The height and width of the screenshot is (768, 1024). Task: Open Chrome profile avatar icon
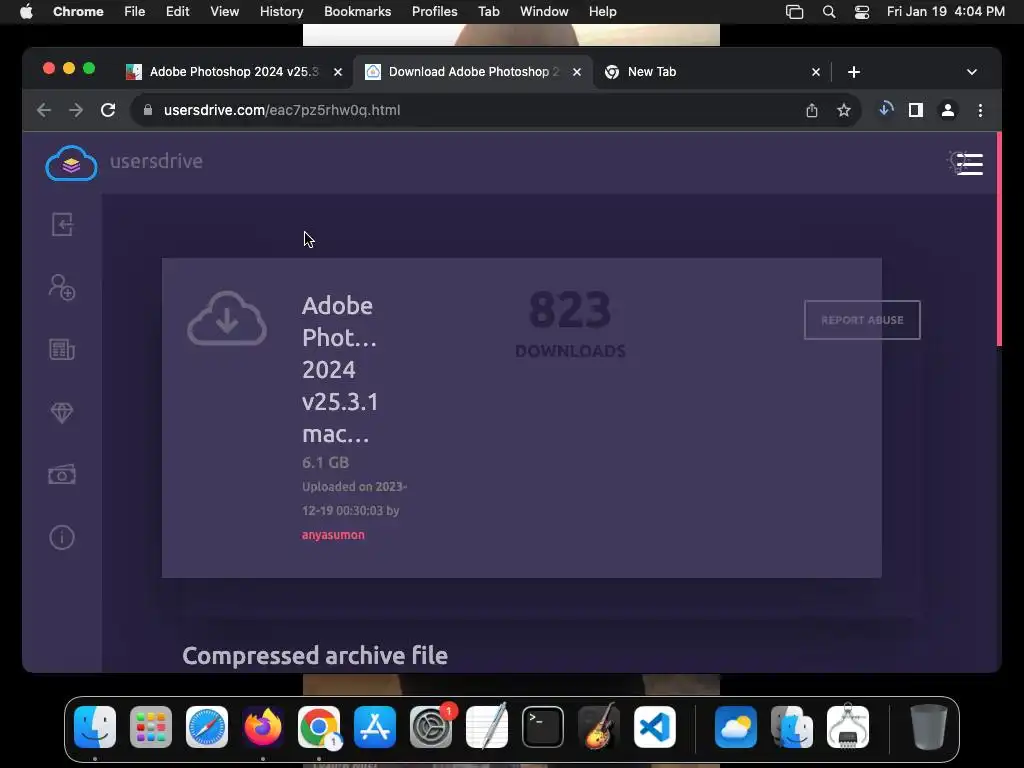pos(948,110)
